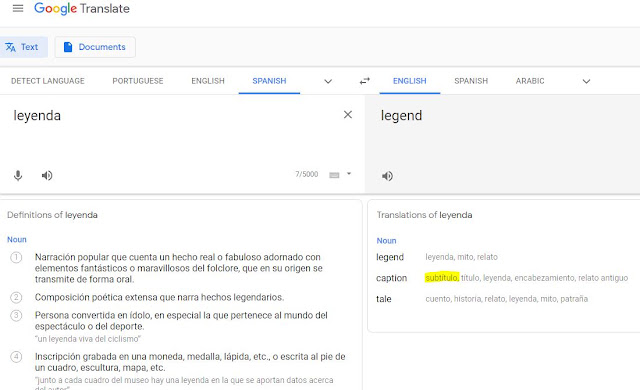Click translation entry 'caption'

click(x=391, y=278)
